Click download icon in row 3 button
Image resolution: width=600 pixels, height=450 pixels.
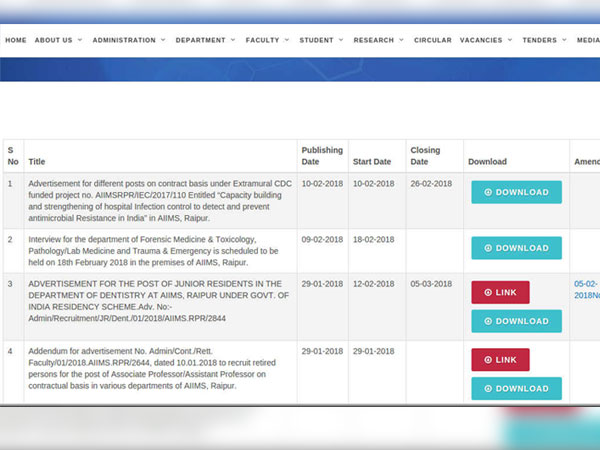click(x=488, y=321)
